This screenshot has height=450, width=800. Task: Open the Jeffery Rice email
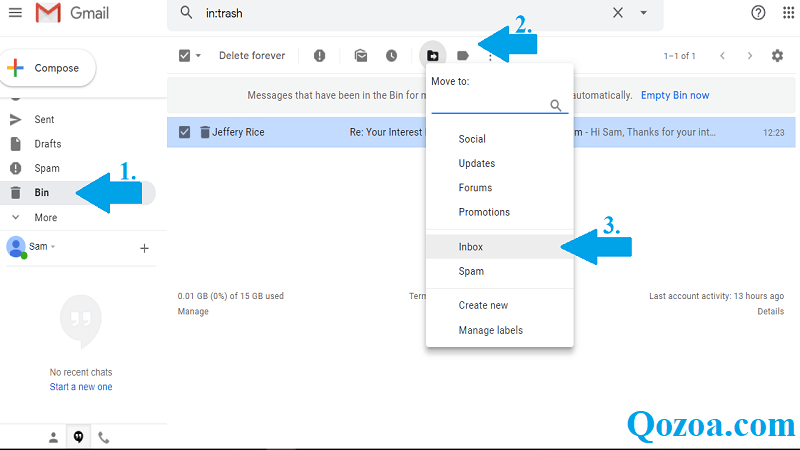[x=481, y=132]
